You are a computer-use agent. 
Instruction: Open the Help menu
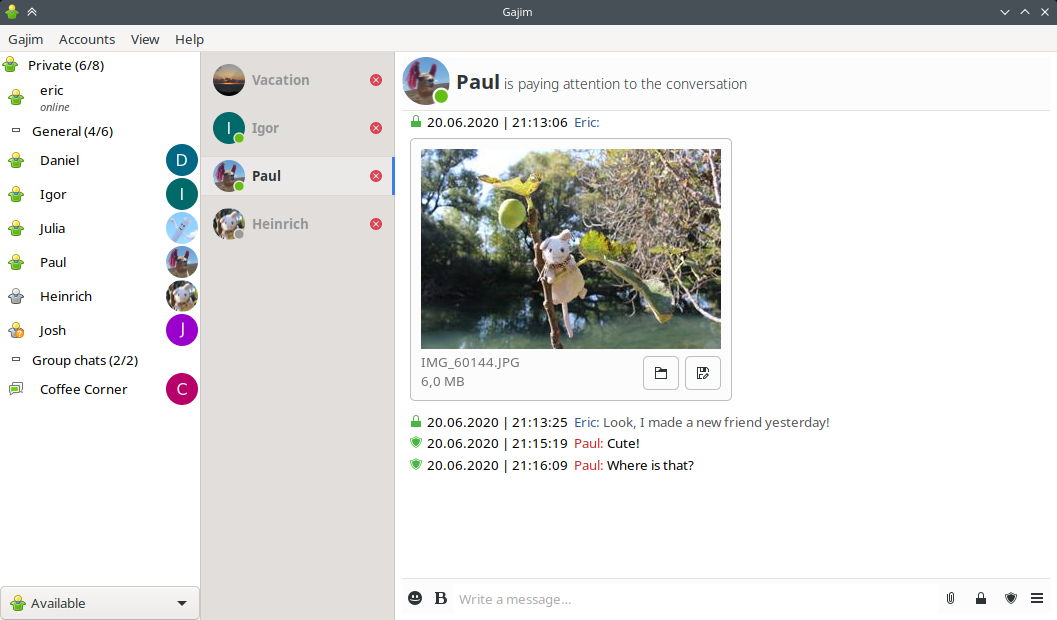click(x=189, y=39)
